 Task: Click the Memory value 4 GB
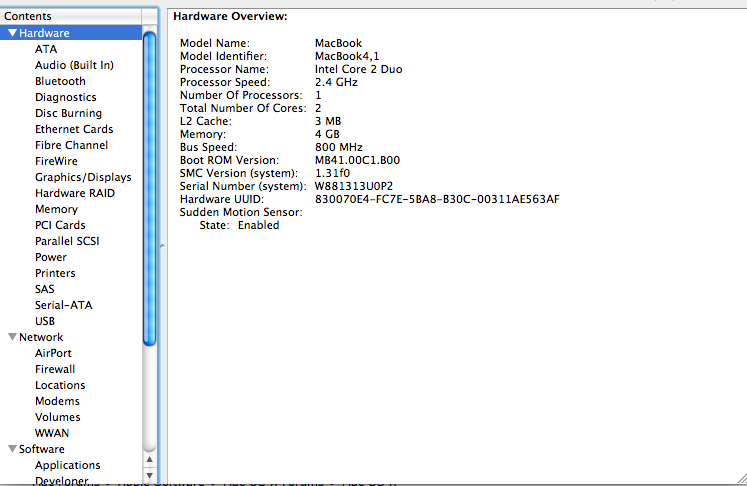pos(327,134)
